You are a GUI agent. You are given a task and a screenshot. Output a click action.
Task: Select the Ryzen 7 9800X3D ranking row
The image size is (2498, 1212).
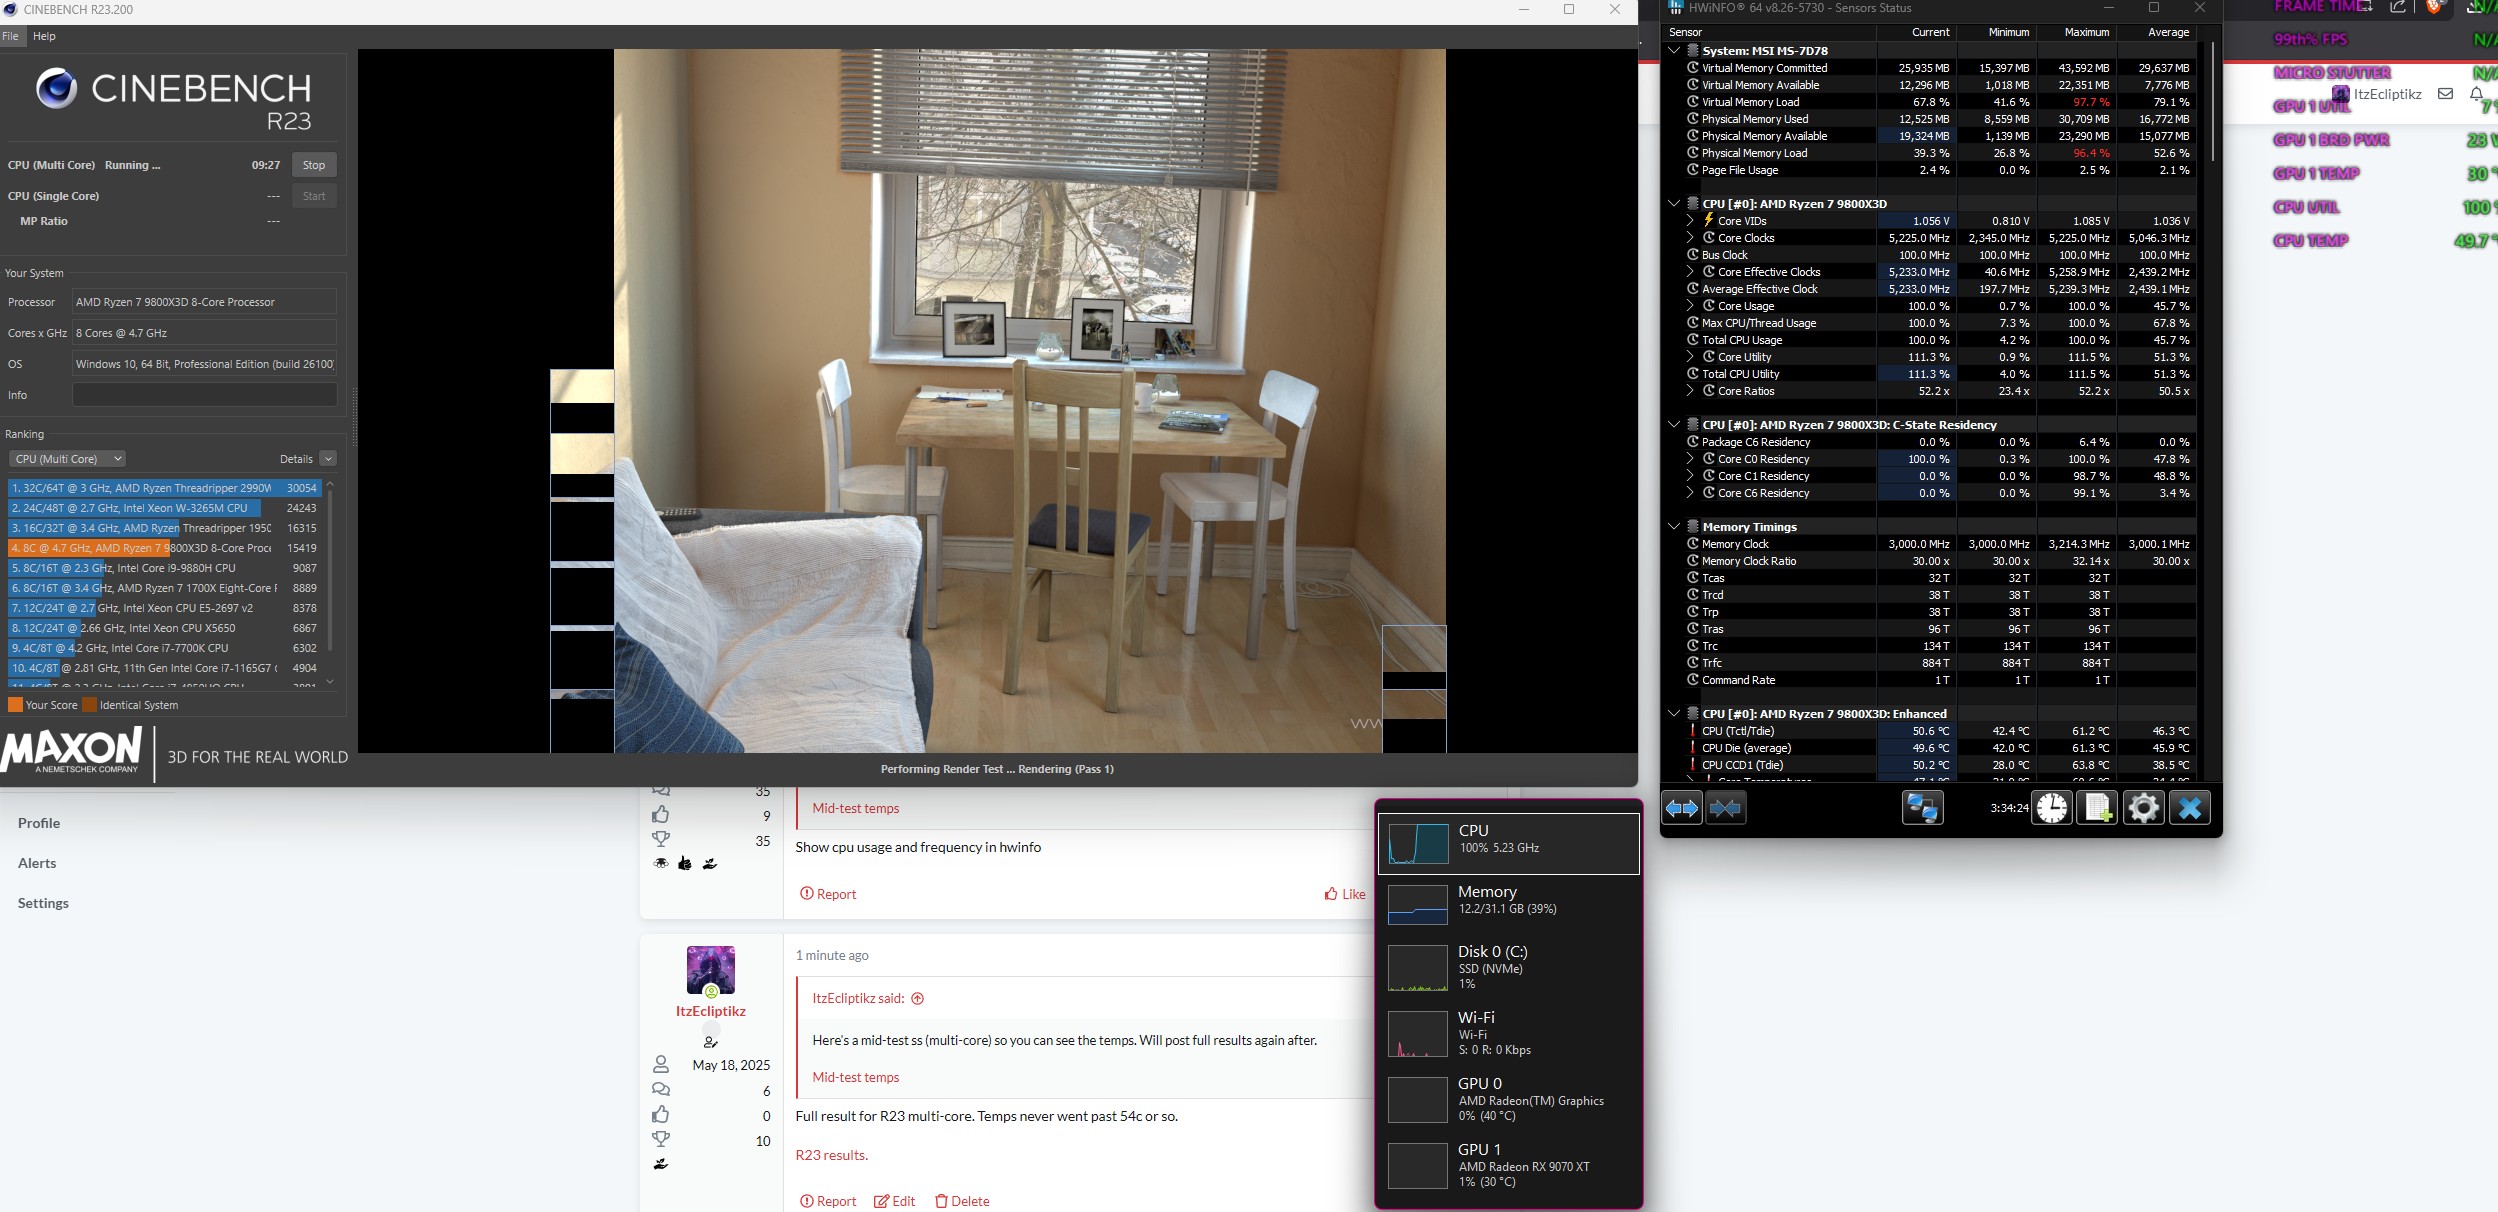[x=164, y=548]
